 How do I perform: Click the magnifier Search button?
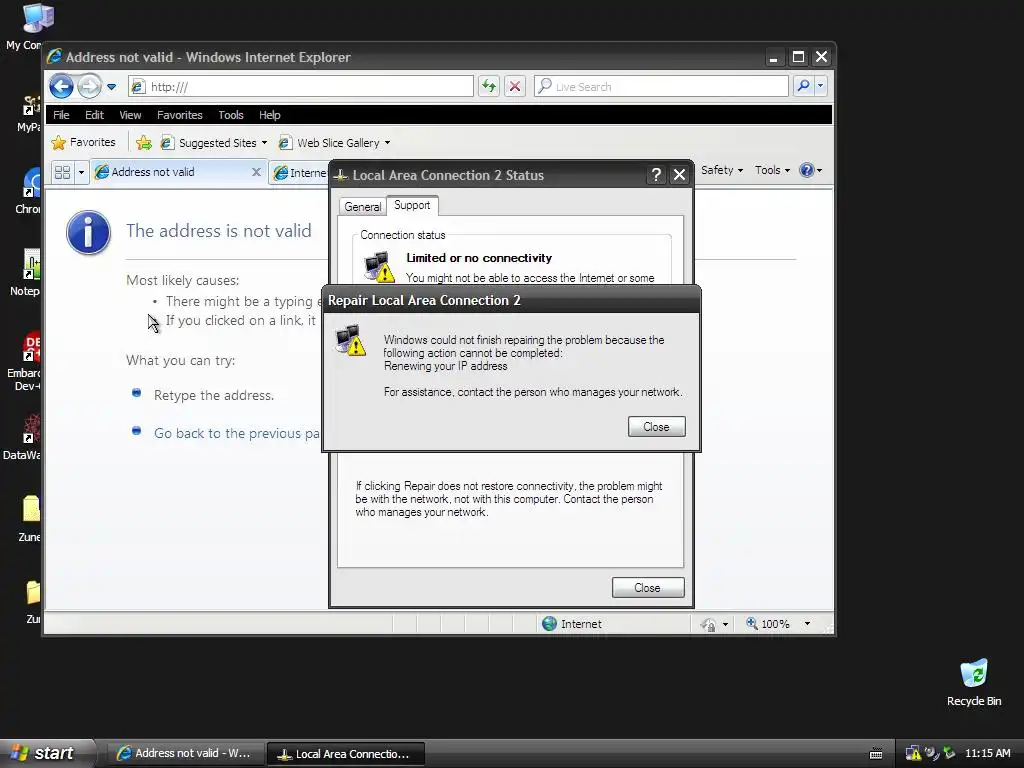click(803, 86)
